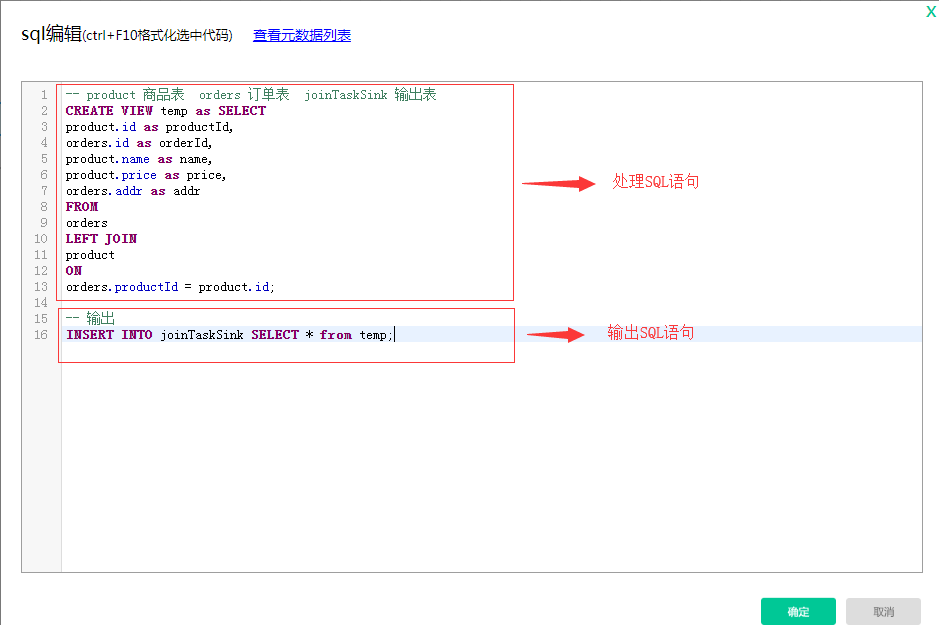This screenshot has height=625, width=939.
Task: Open the 查看元数据列表 link
Action: pyautogui.click(x=302, y=35)
